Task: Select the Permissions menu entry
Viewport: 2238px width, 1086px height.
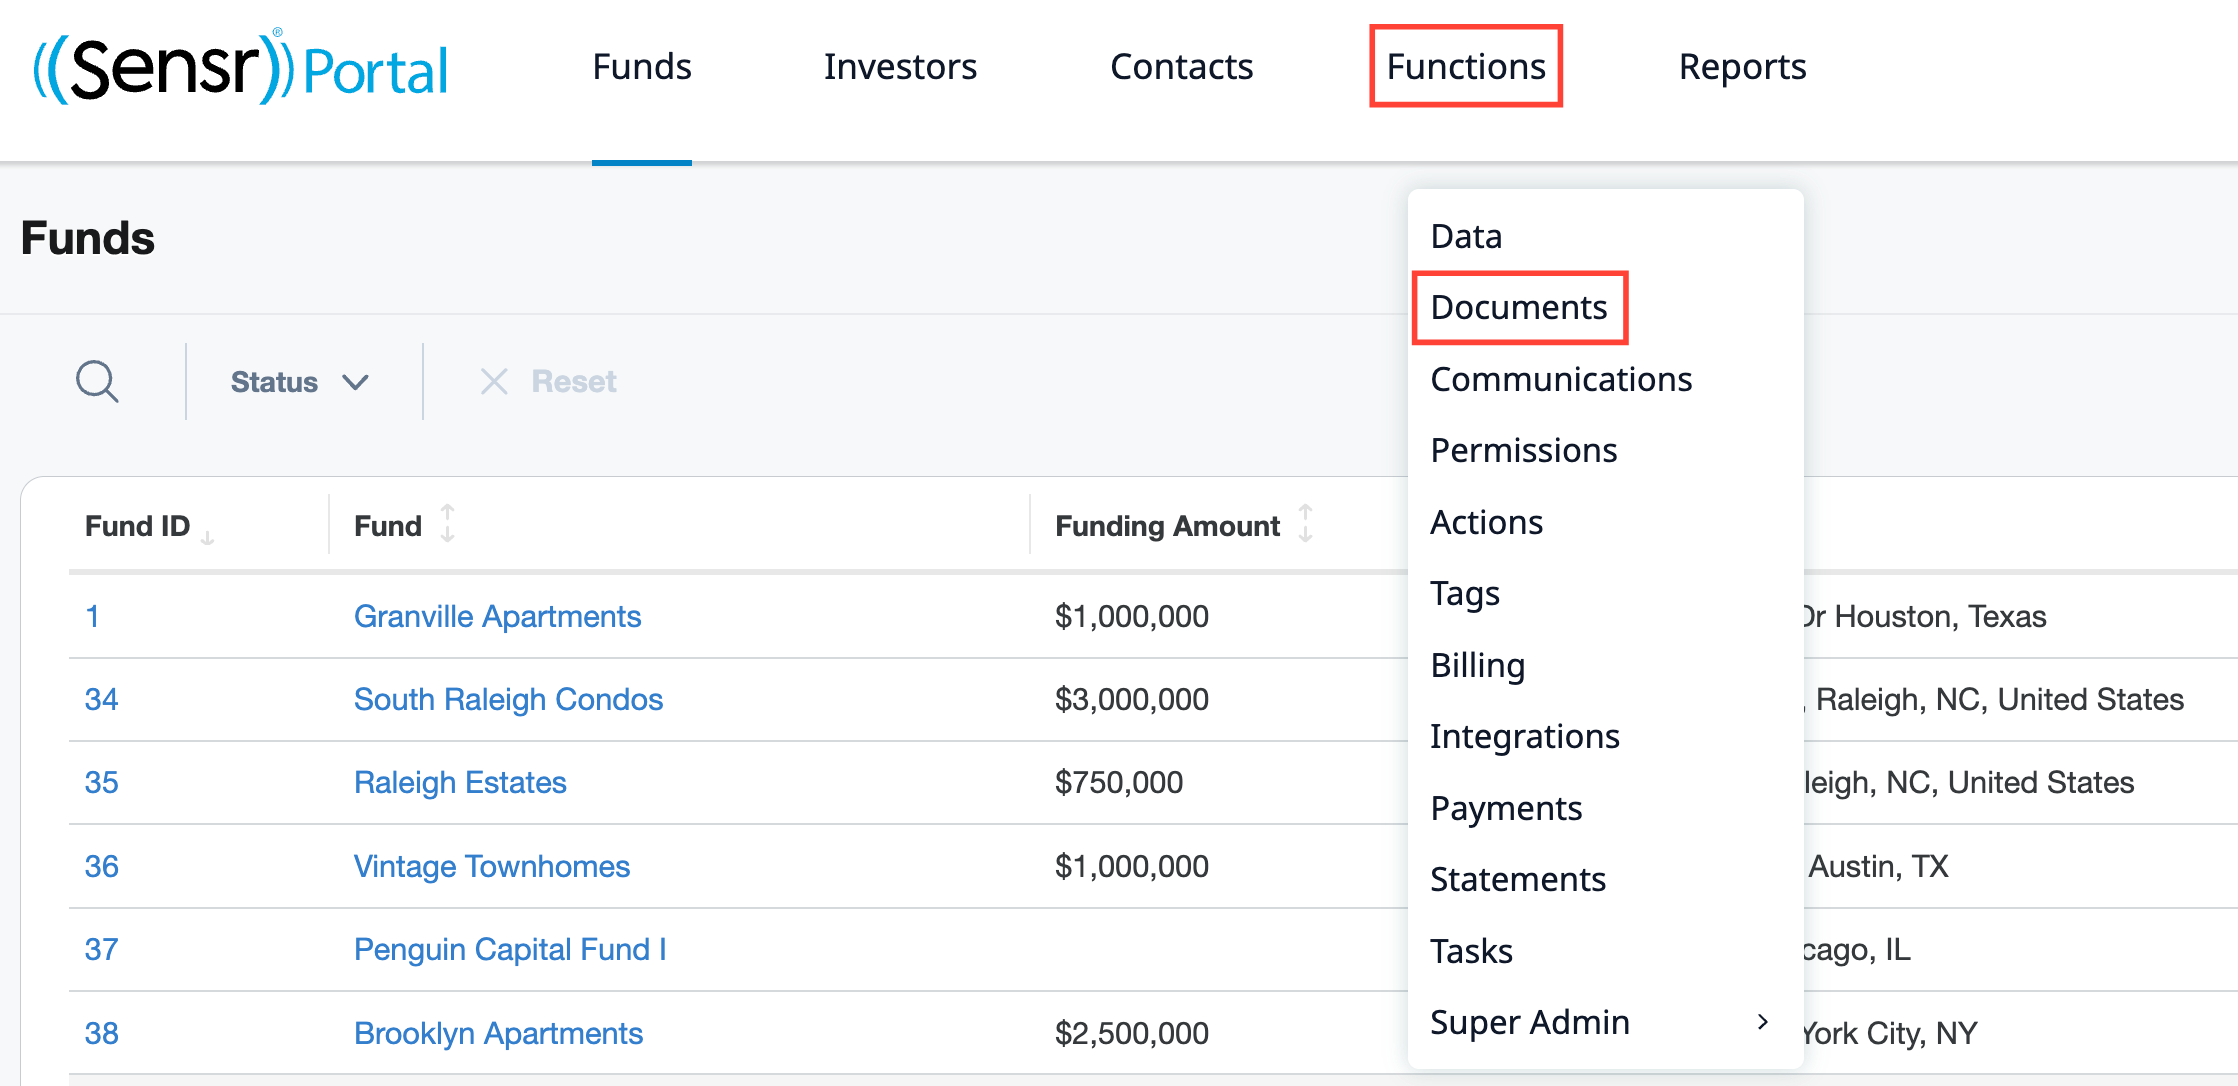Action: (1523, 450)
